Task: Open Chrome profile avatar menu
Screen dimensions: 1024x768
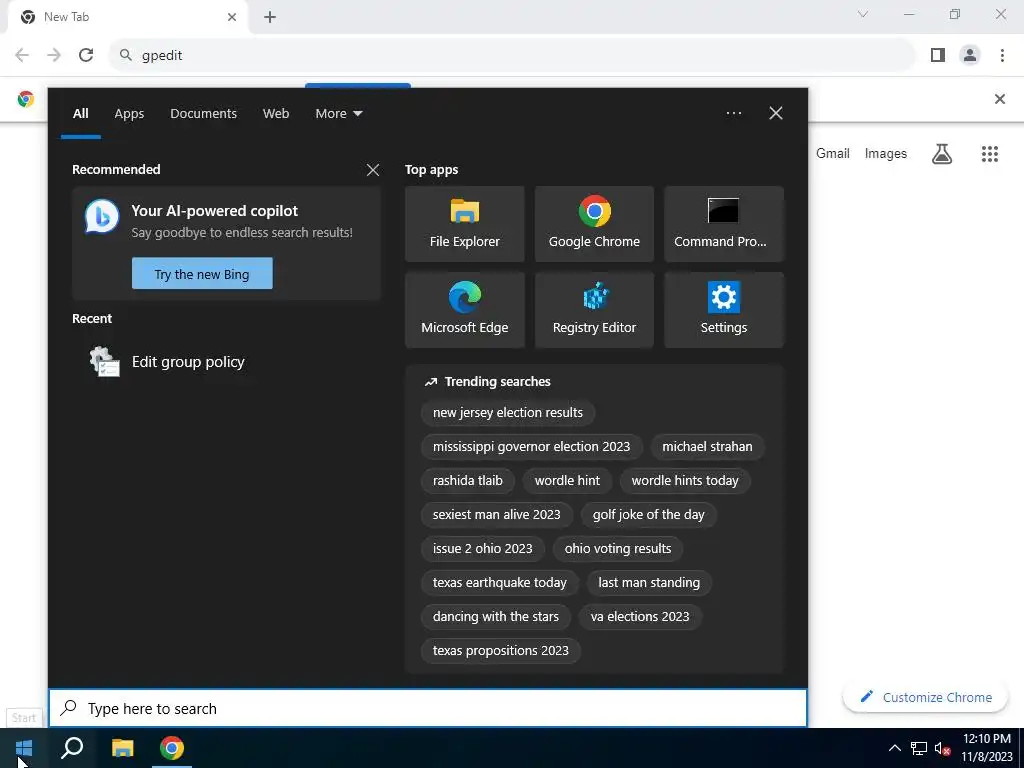Action: [970, 55]
